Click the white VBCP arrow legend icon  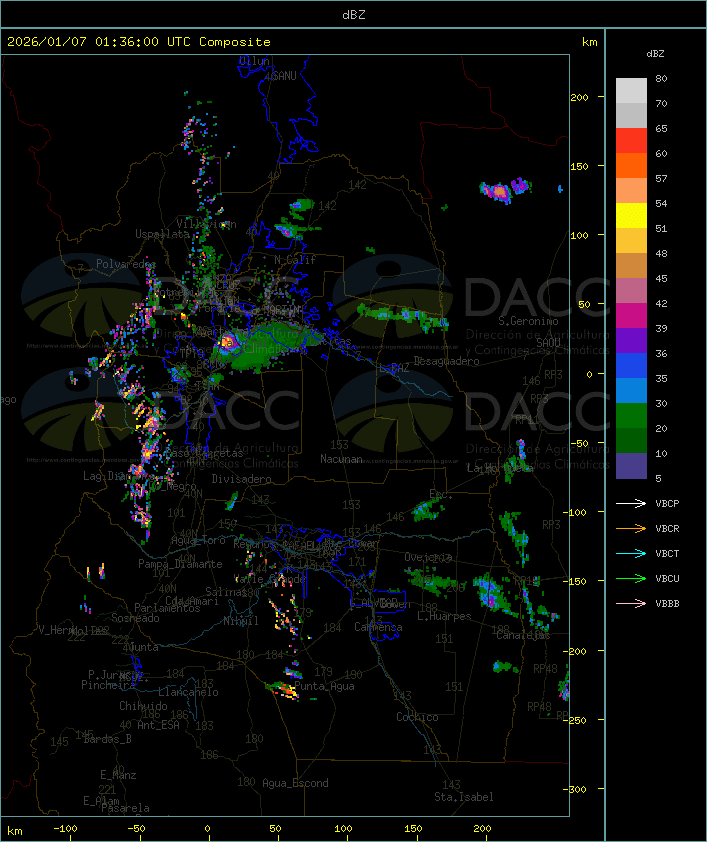tap(631, 503)
